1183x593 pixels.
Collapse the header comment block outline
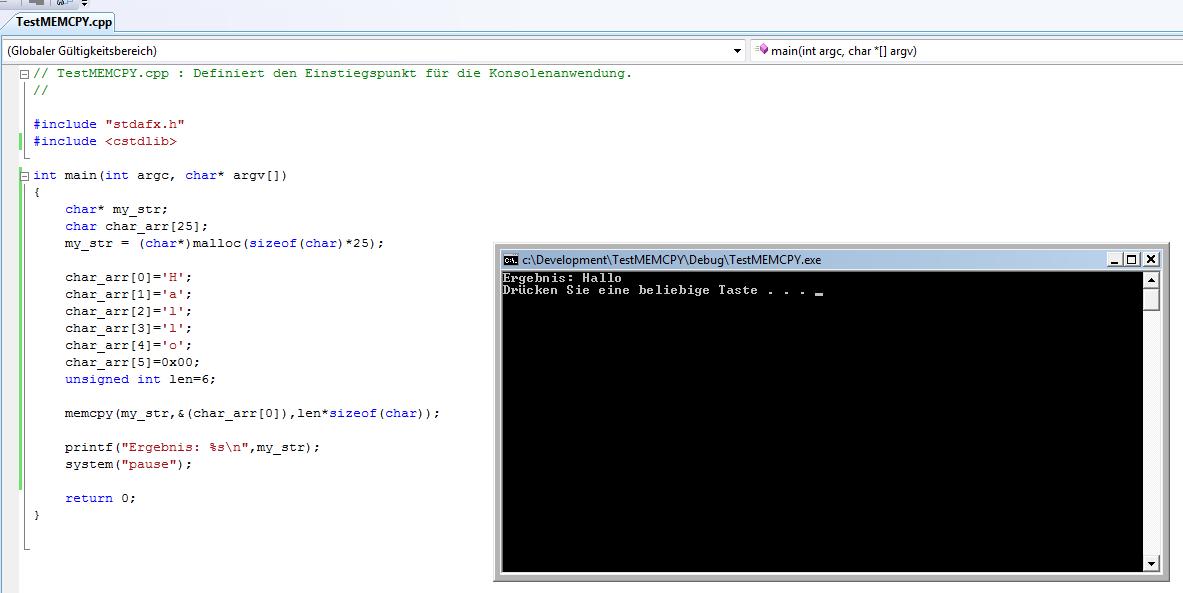click(x=24, y=74)
